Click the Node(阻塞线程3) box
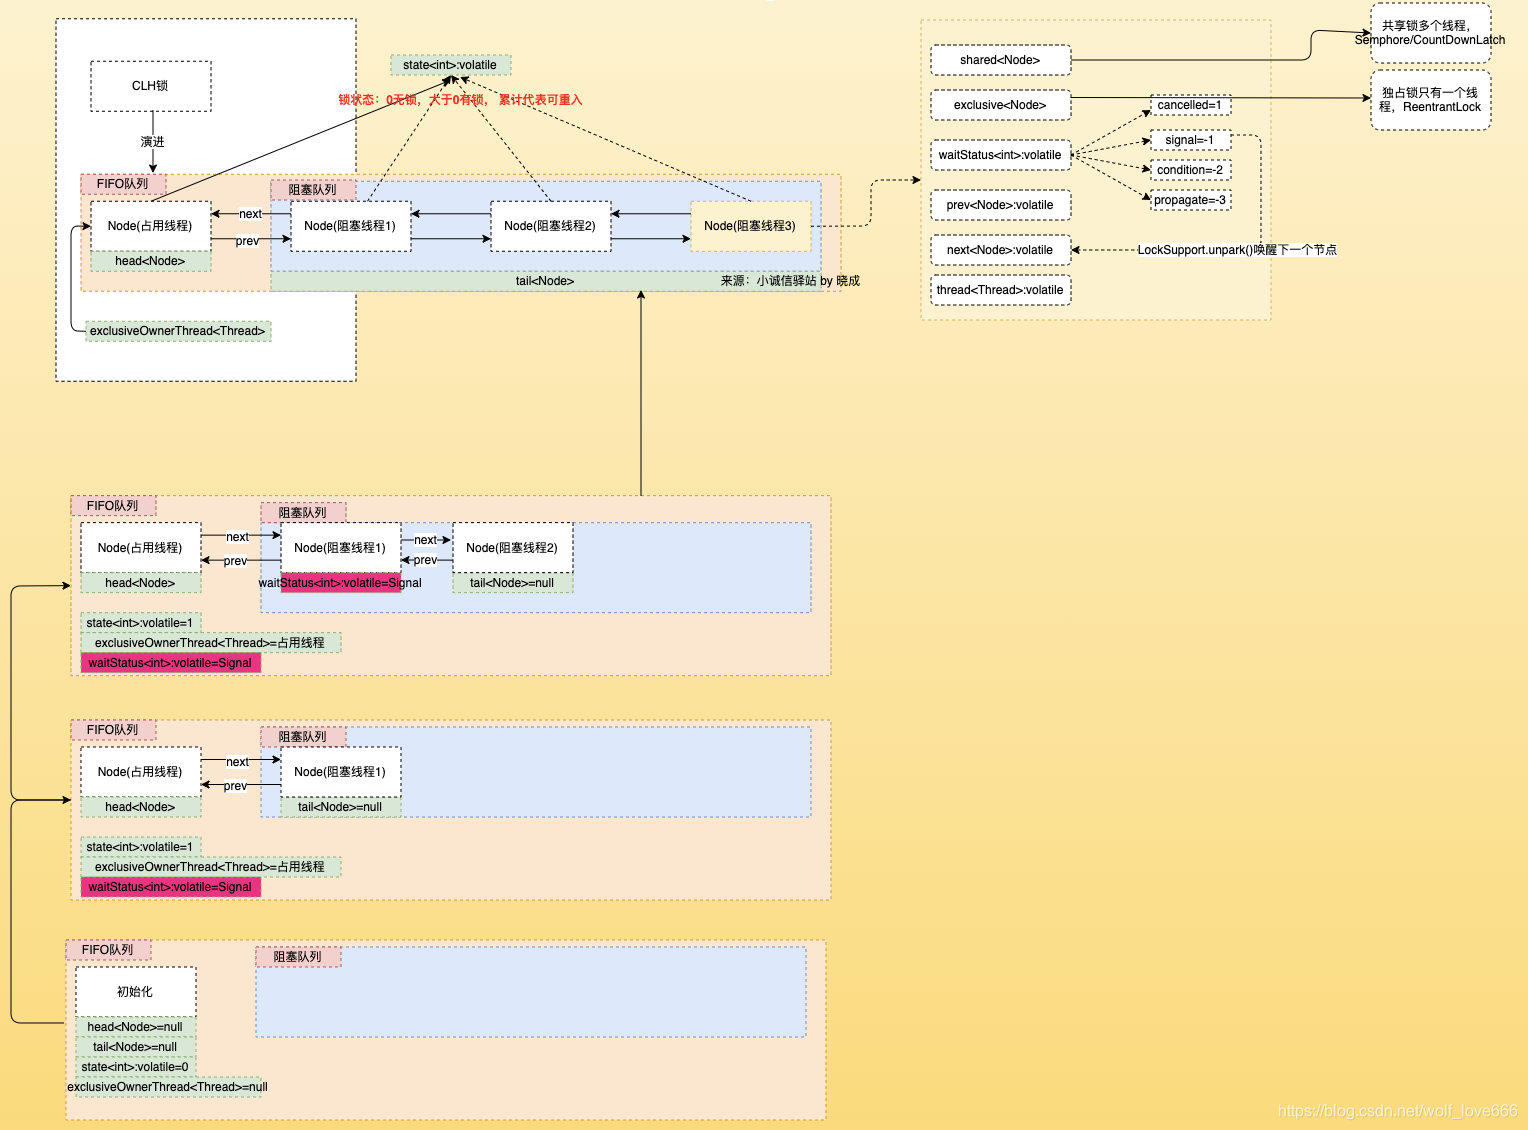 750,226
